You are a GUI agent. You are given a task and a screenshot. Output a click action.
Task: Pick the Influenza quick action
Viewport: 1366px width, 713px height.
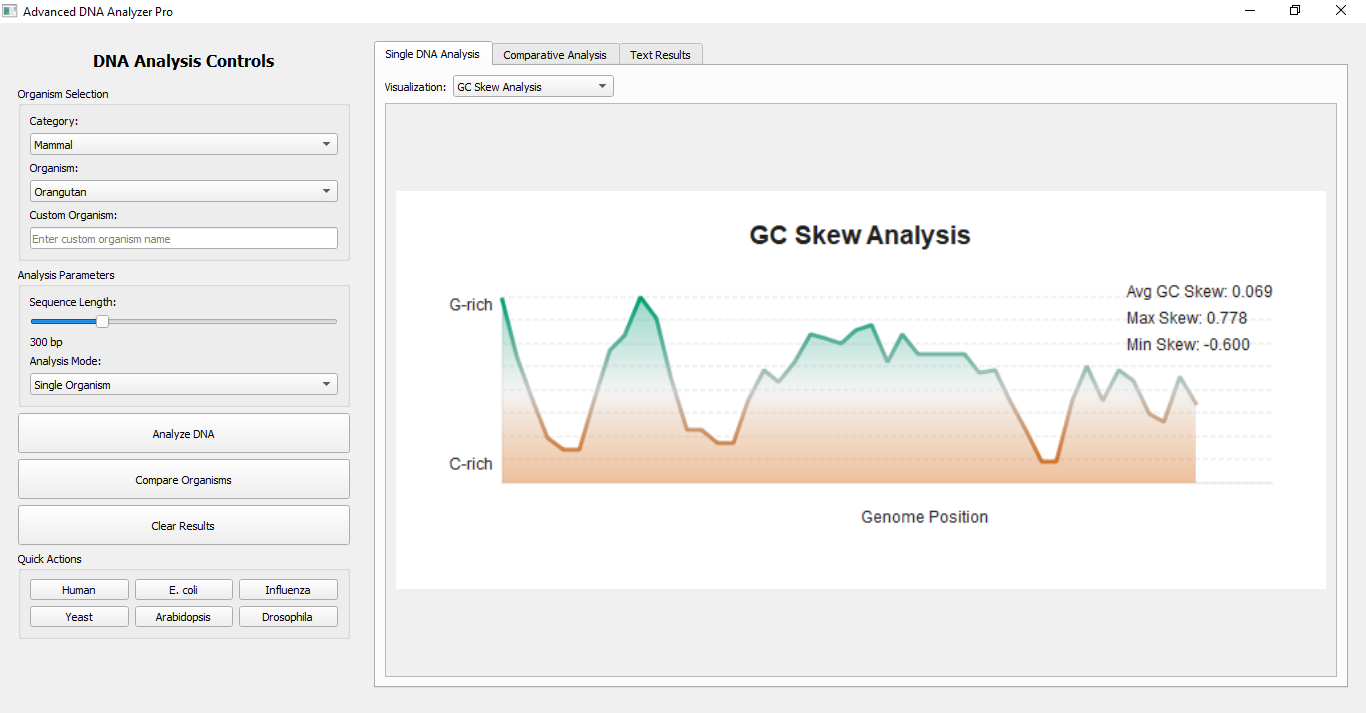point(288,590)
